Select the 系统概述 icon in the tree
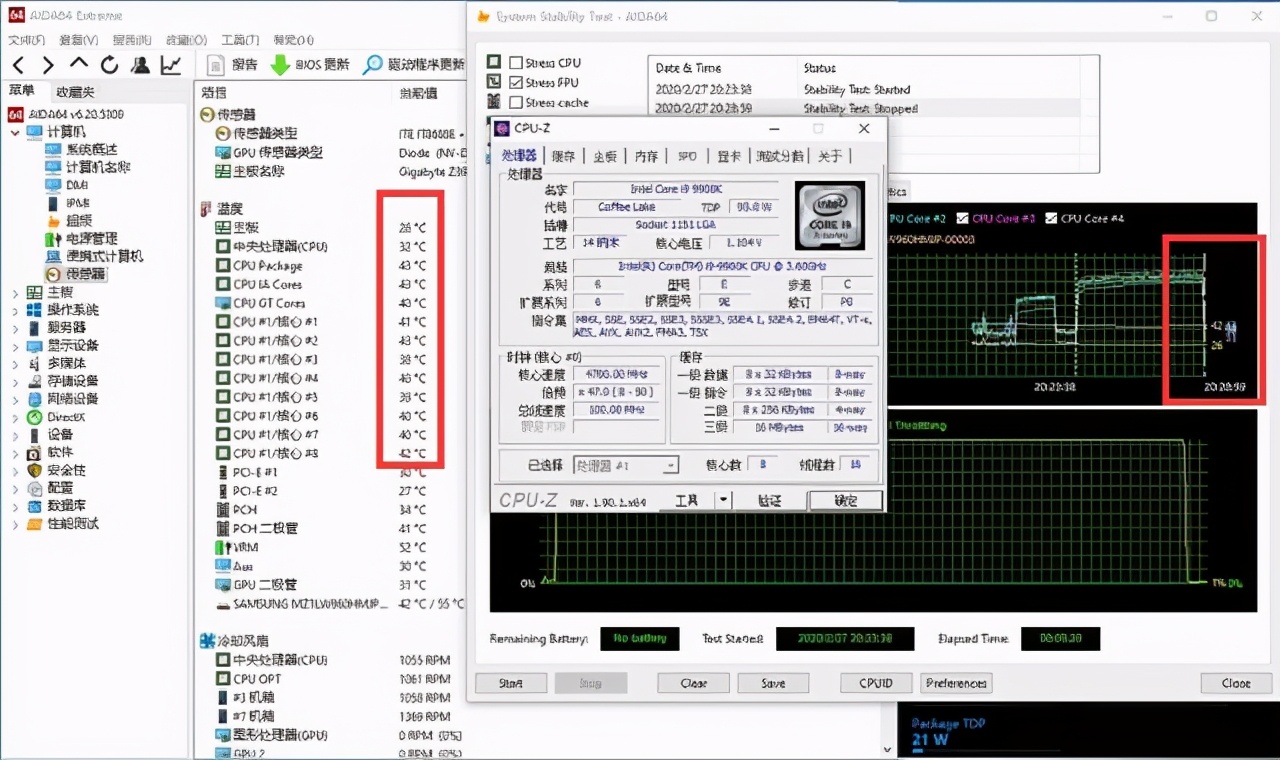The image size is (1280, 760). [52, 149]
